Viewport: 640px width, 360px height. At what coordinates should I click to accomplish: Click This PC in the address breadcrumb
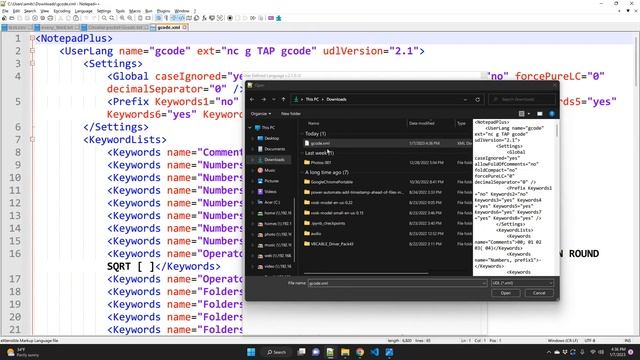click(x=312, y=100)
